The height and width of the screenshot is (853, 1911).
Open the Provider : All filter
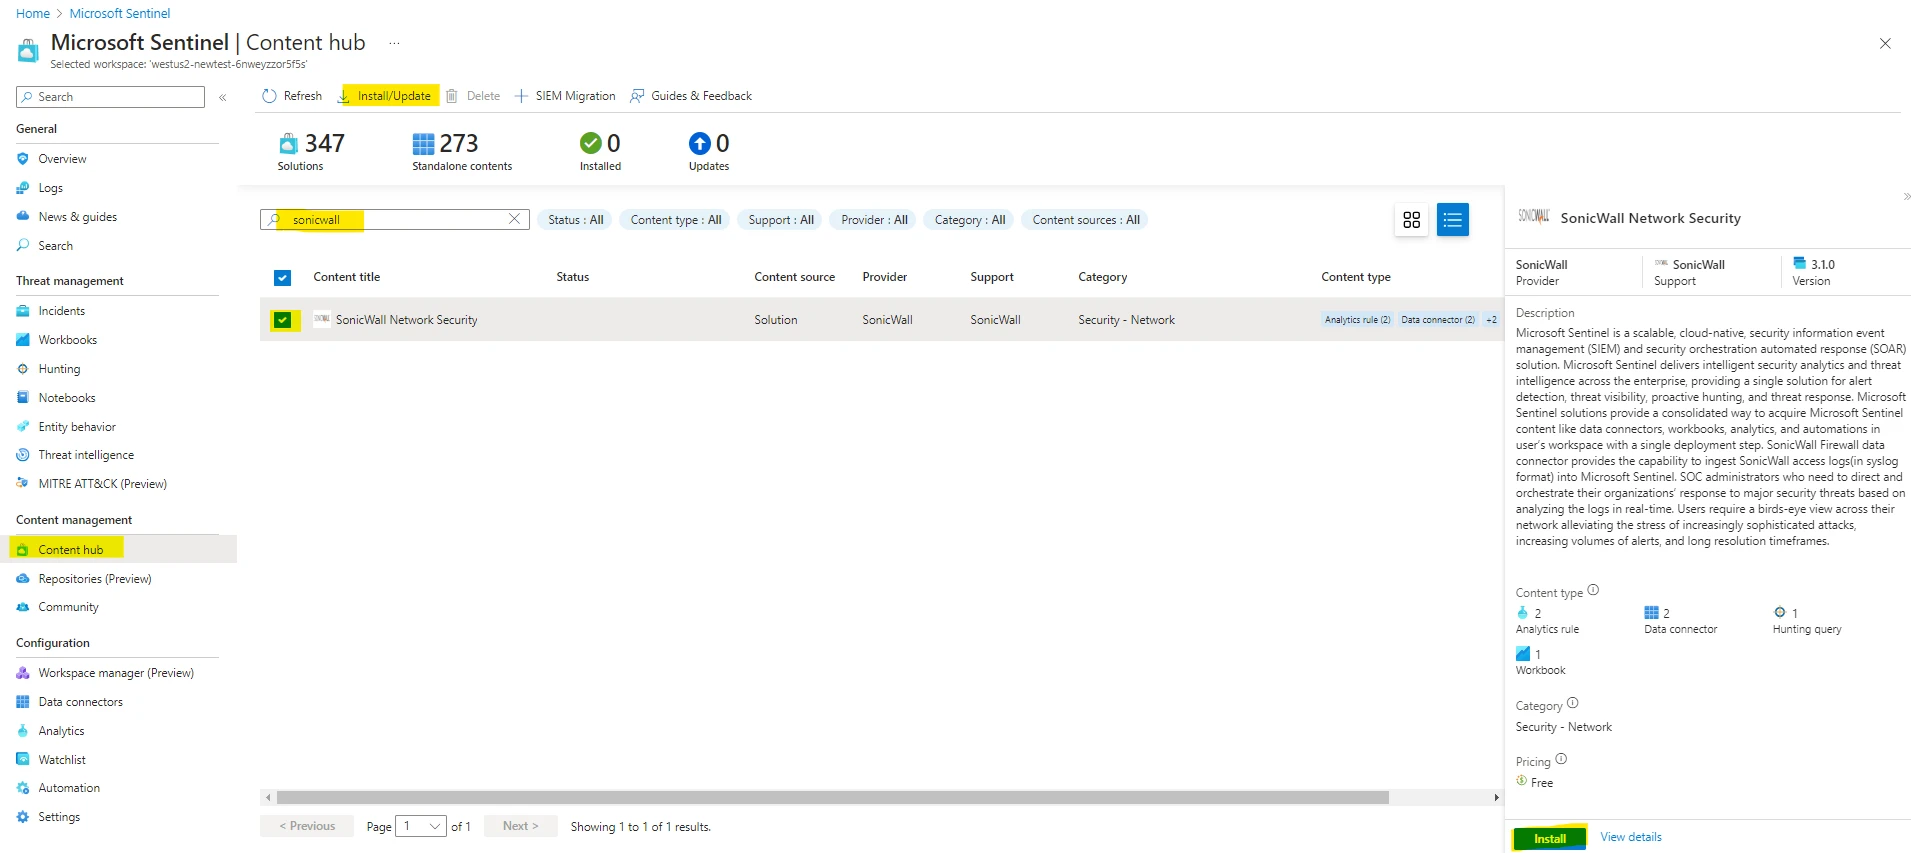click(874, 220)
